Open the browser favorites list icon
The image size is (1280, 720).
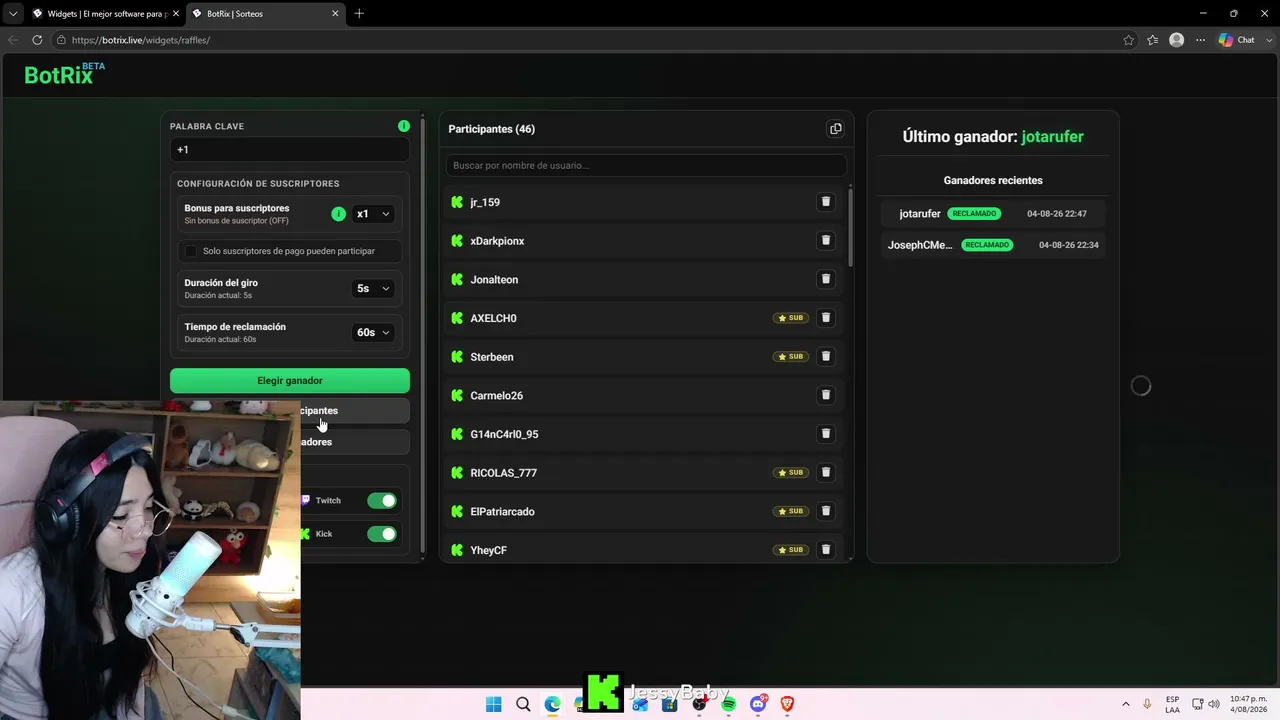[x=1153, y=40]
